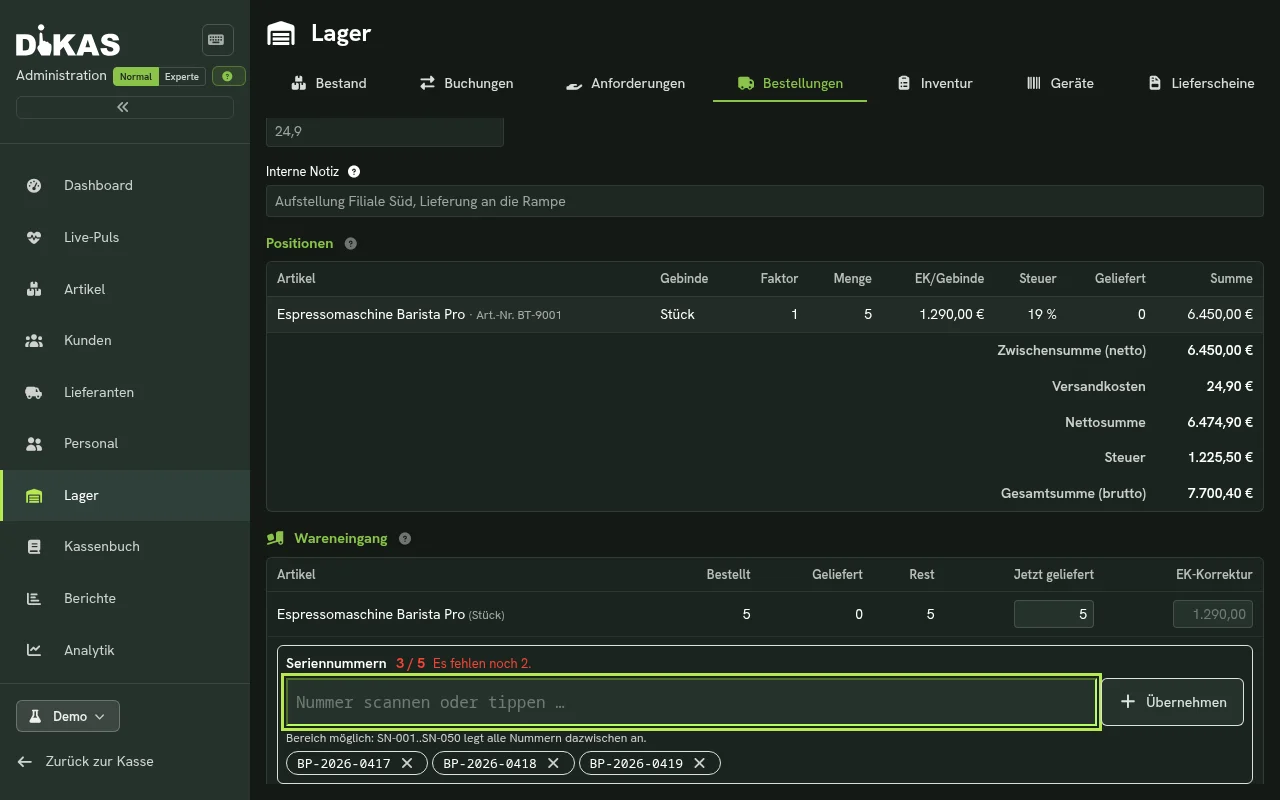Remove serial number BP-2026-0418
The width and height of the screenshot is (1280, 800).
(553, 763)
